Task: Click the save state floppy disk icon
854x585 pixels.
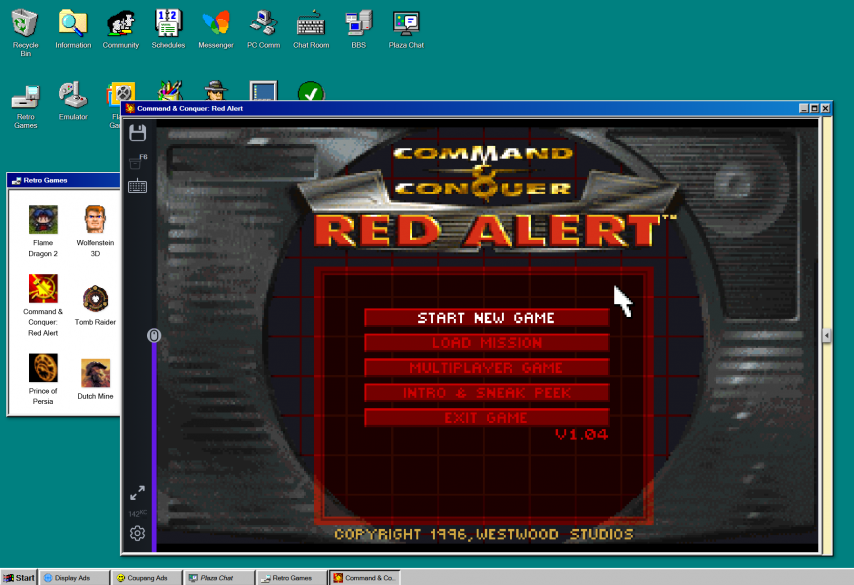Action: click(138, 132)
